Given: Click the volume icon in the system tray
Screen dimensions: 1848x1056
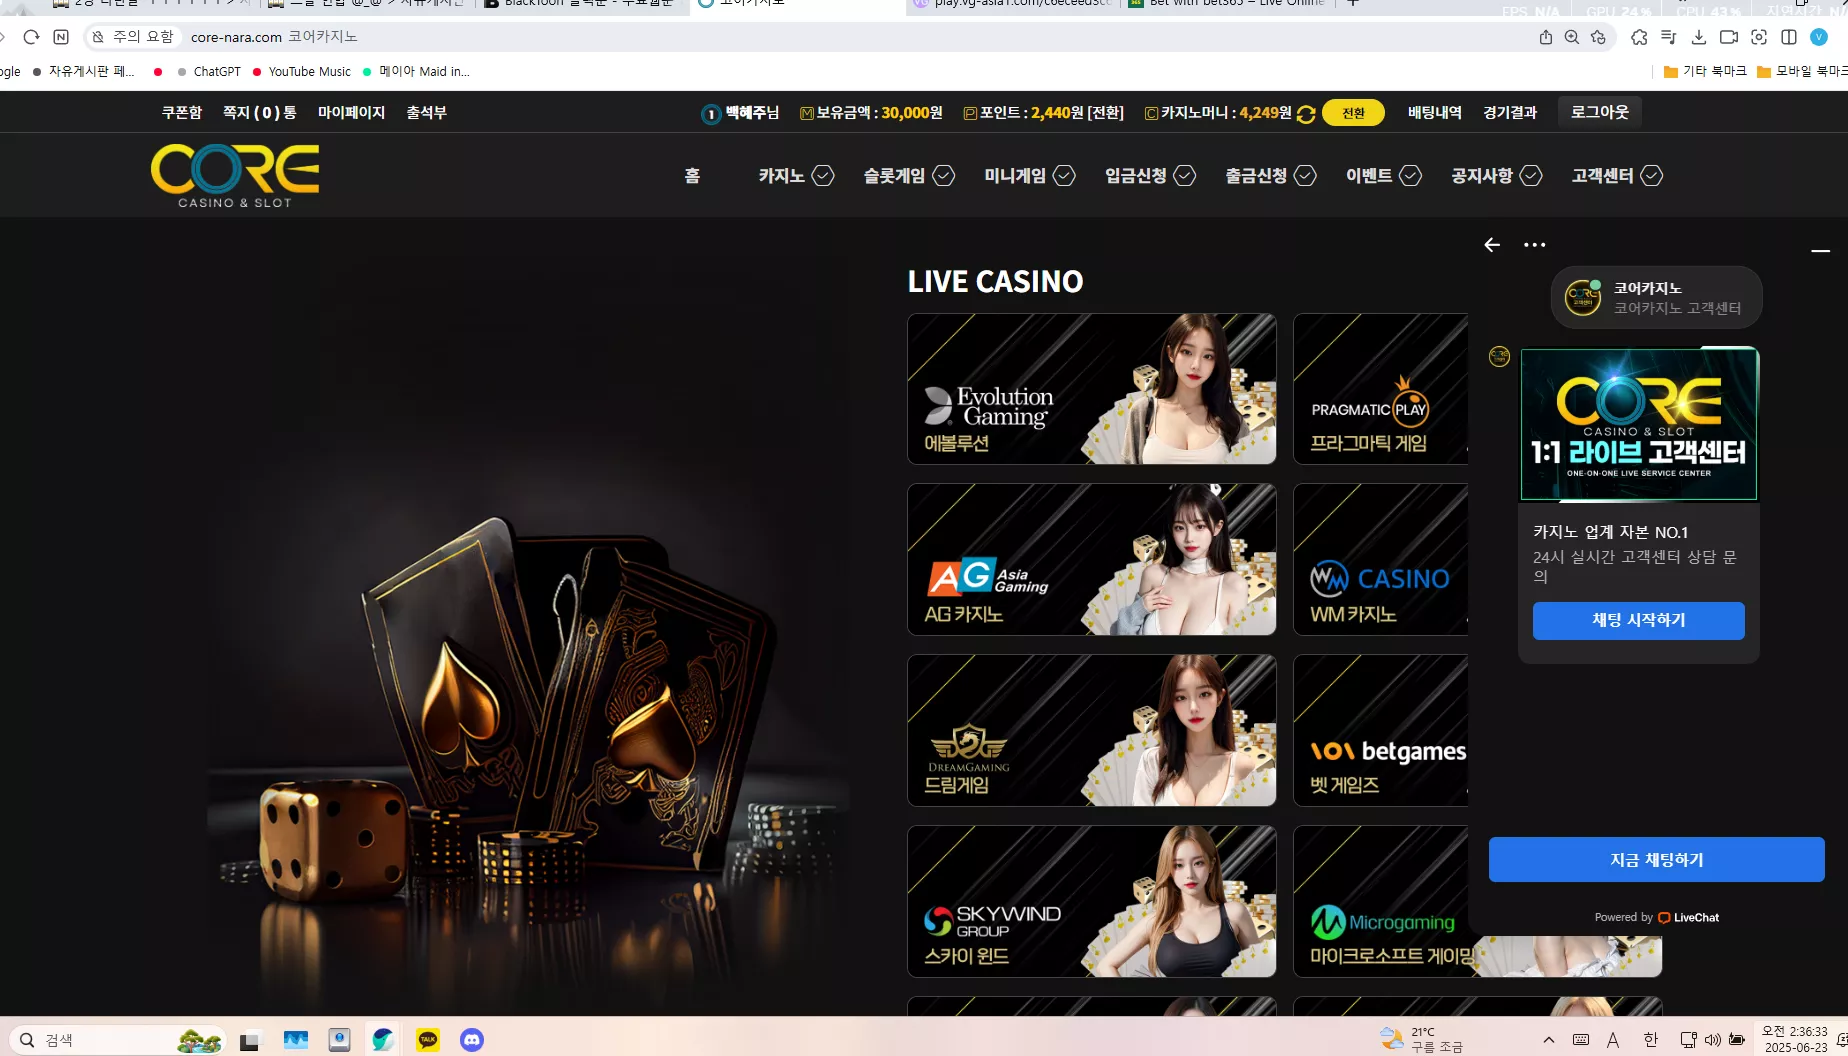Looking at the screenshot, I should tap(1712, 1040).
